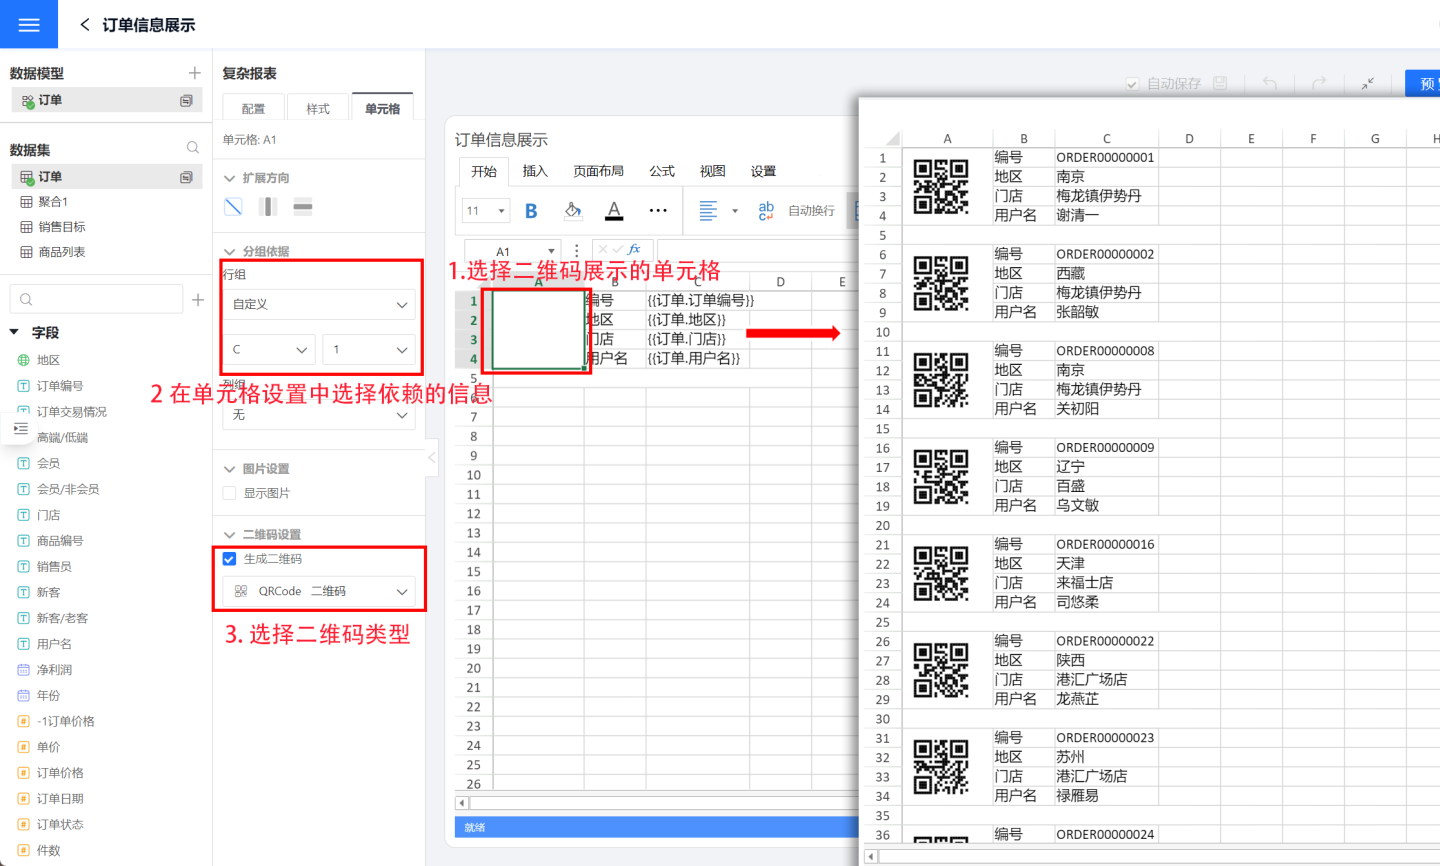
Task: Switch to the 样式 tab
Action: [x=318, y=108]
